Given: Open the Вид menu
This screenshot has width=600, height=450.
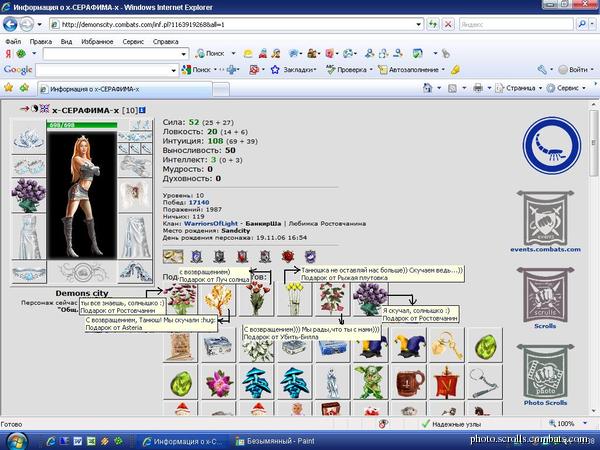Looking at the screenshot, I should [66, 41].
